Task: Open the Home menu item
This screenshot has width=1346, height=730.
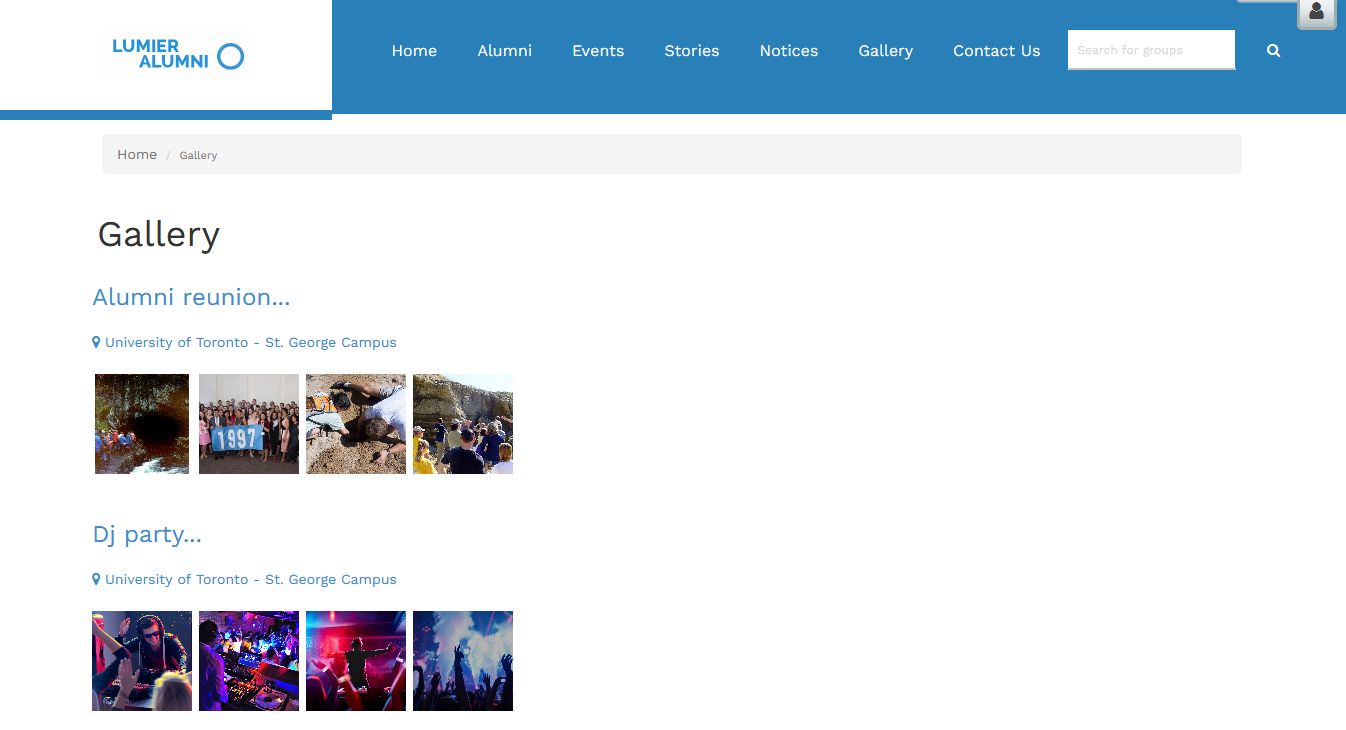Action: pos(414,51)
